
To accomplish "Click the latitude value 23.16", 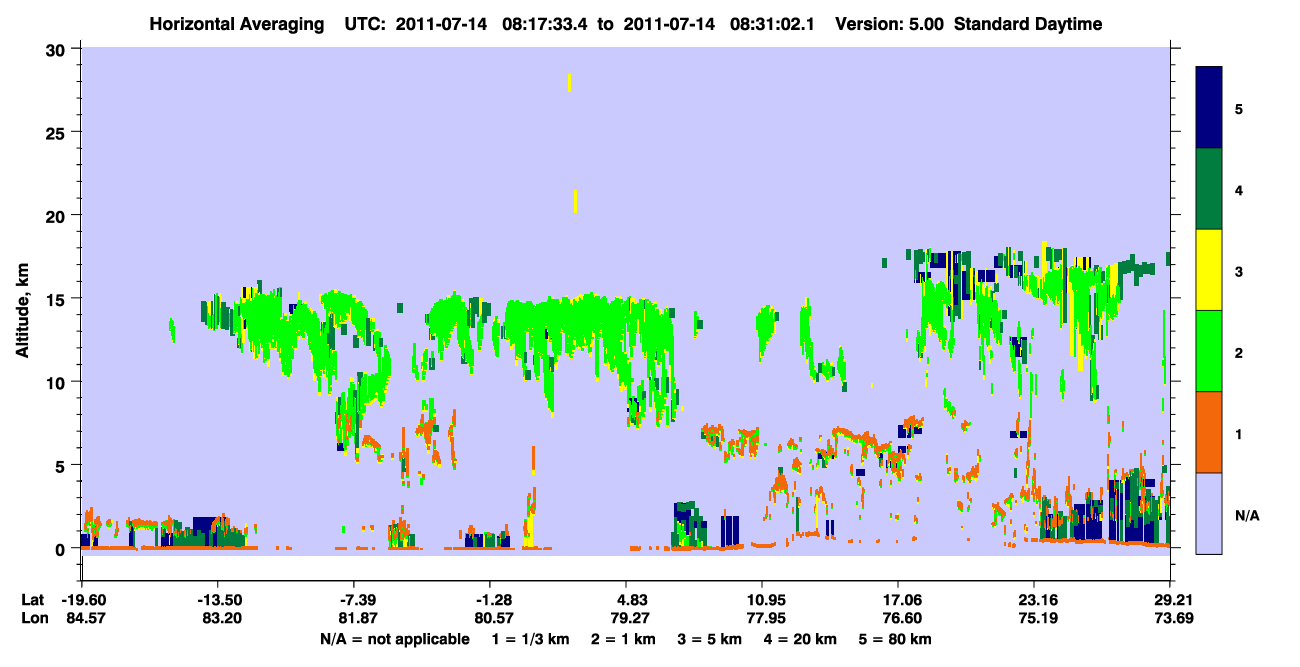I will (x=1034, y=600).
